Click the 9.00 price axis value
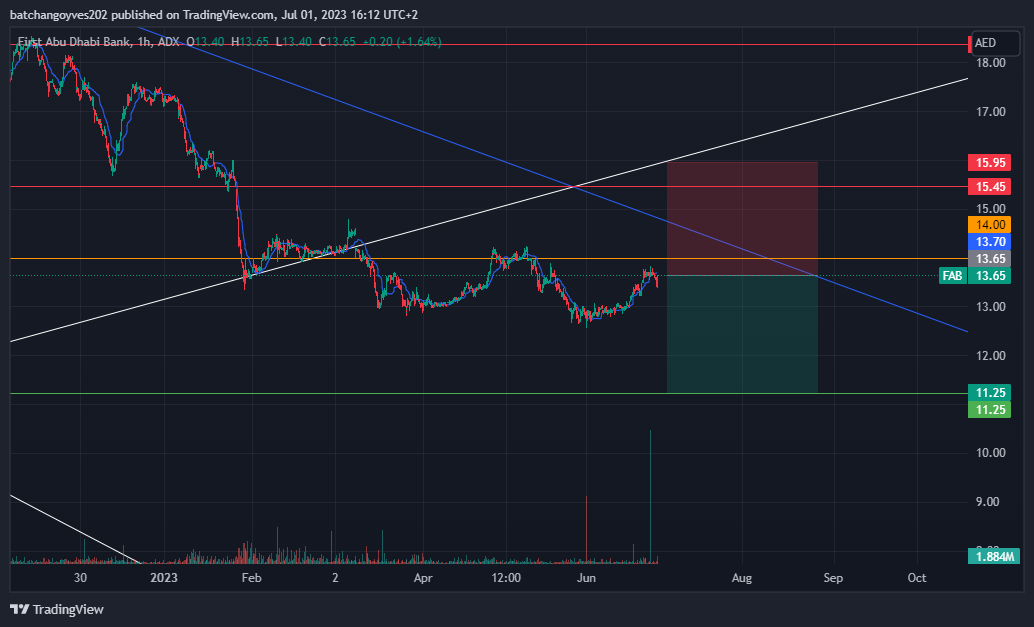This screenshot has height=627, width=1034. click(987, 502)
